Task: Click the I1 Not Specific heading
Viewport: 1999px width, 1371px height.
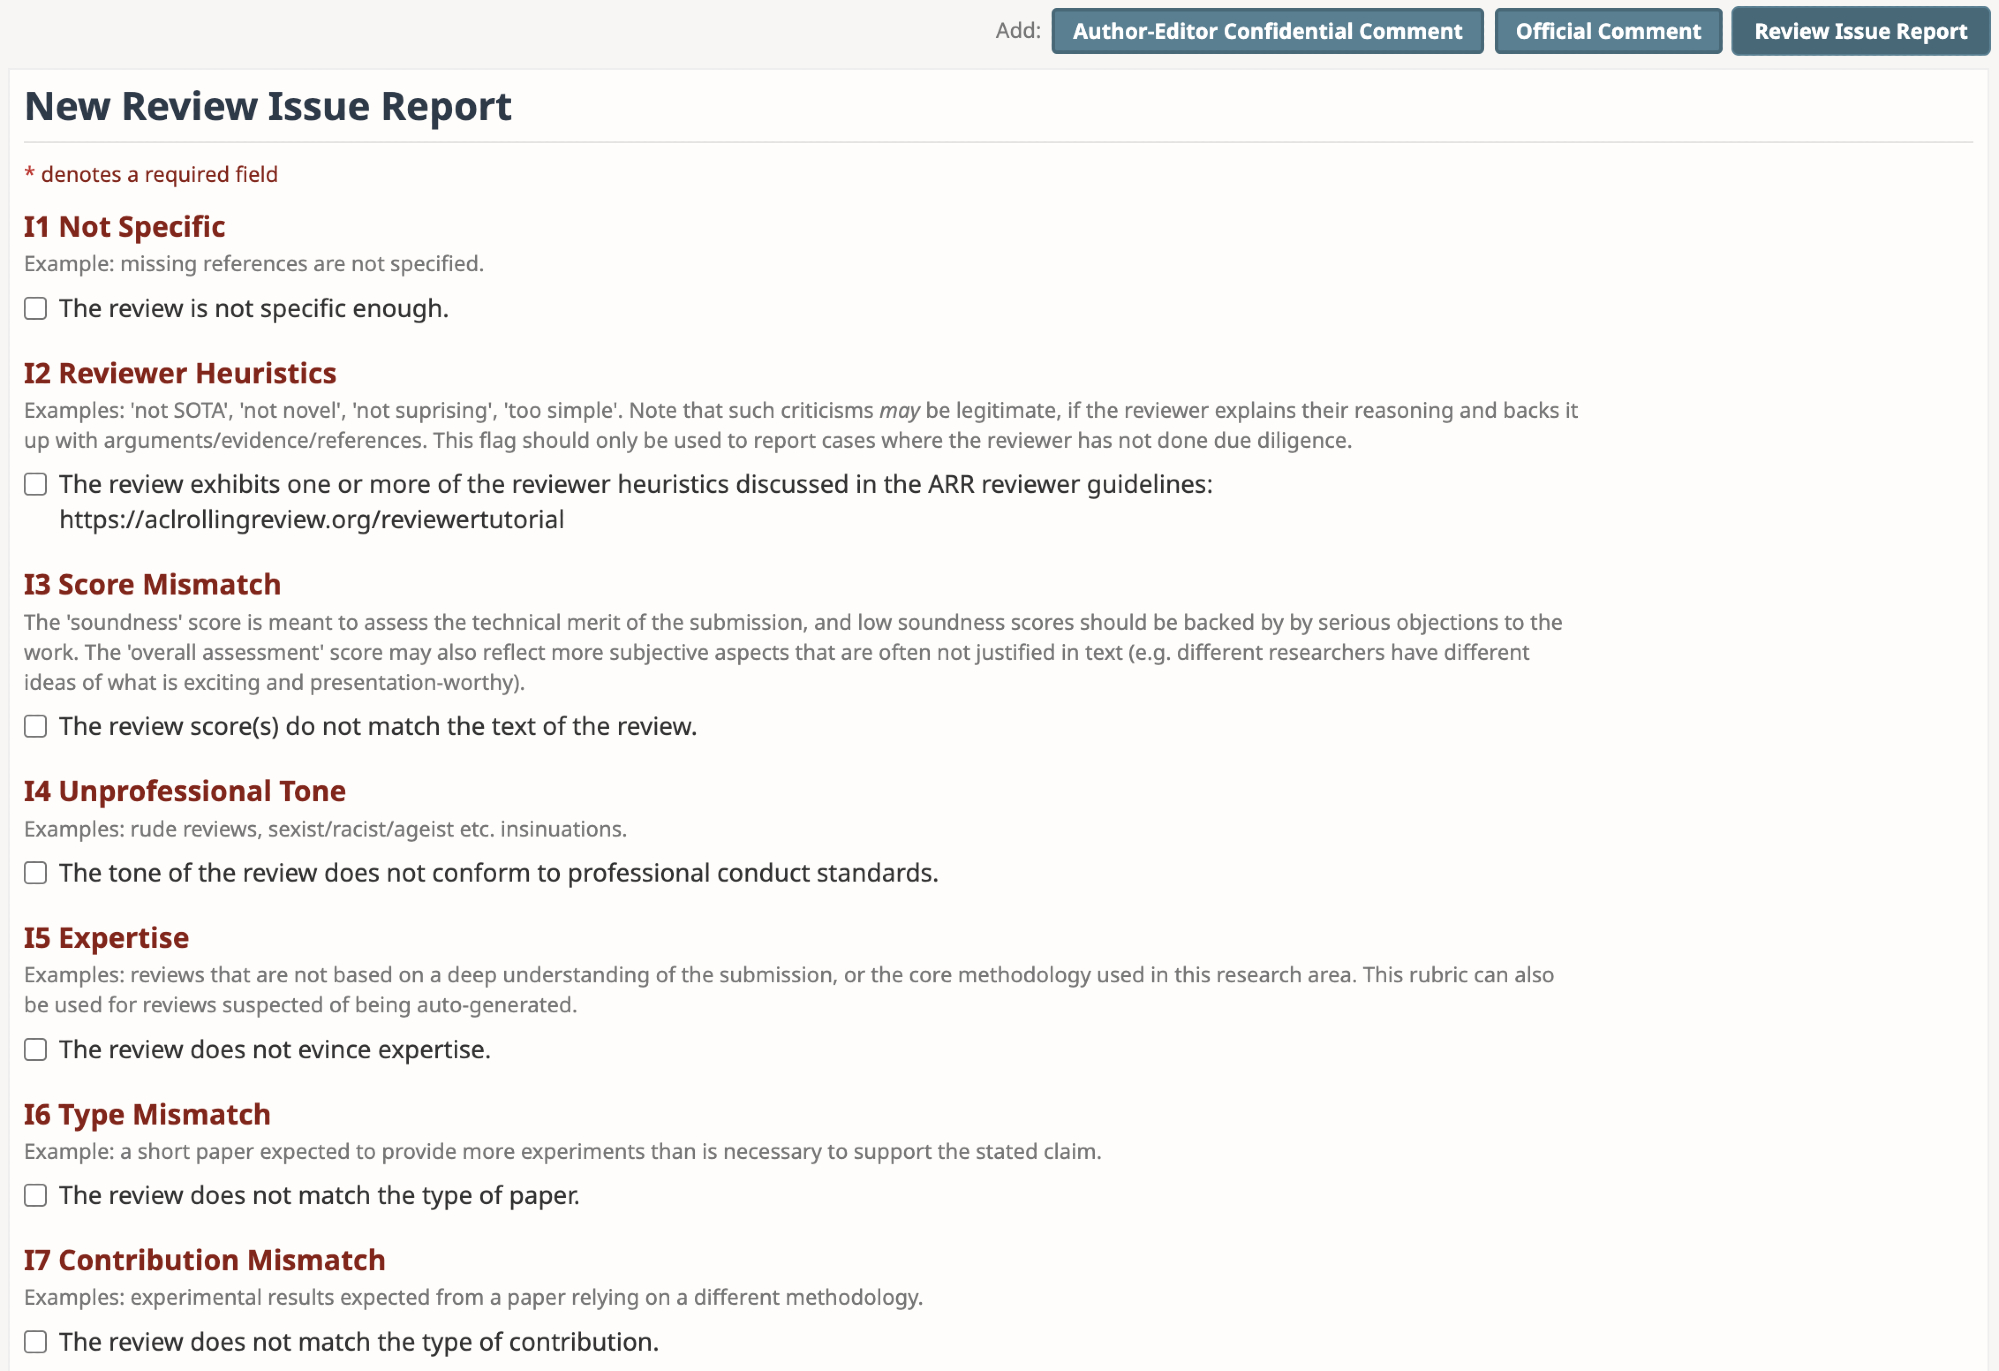Action: (125, 227)
